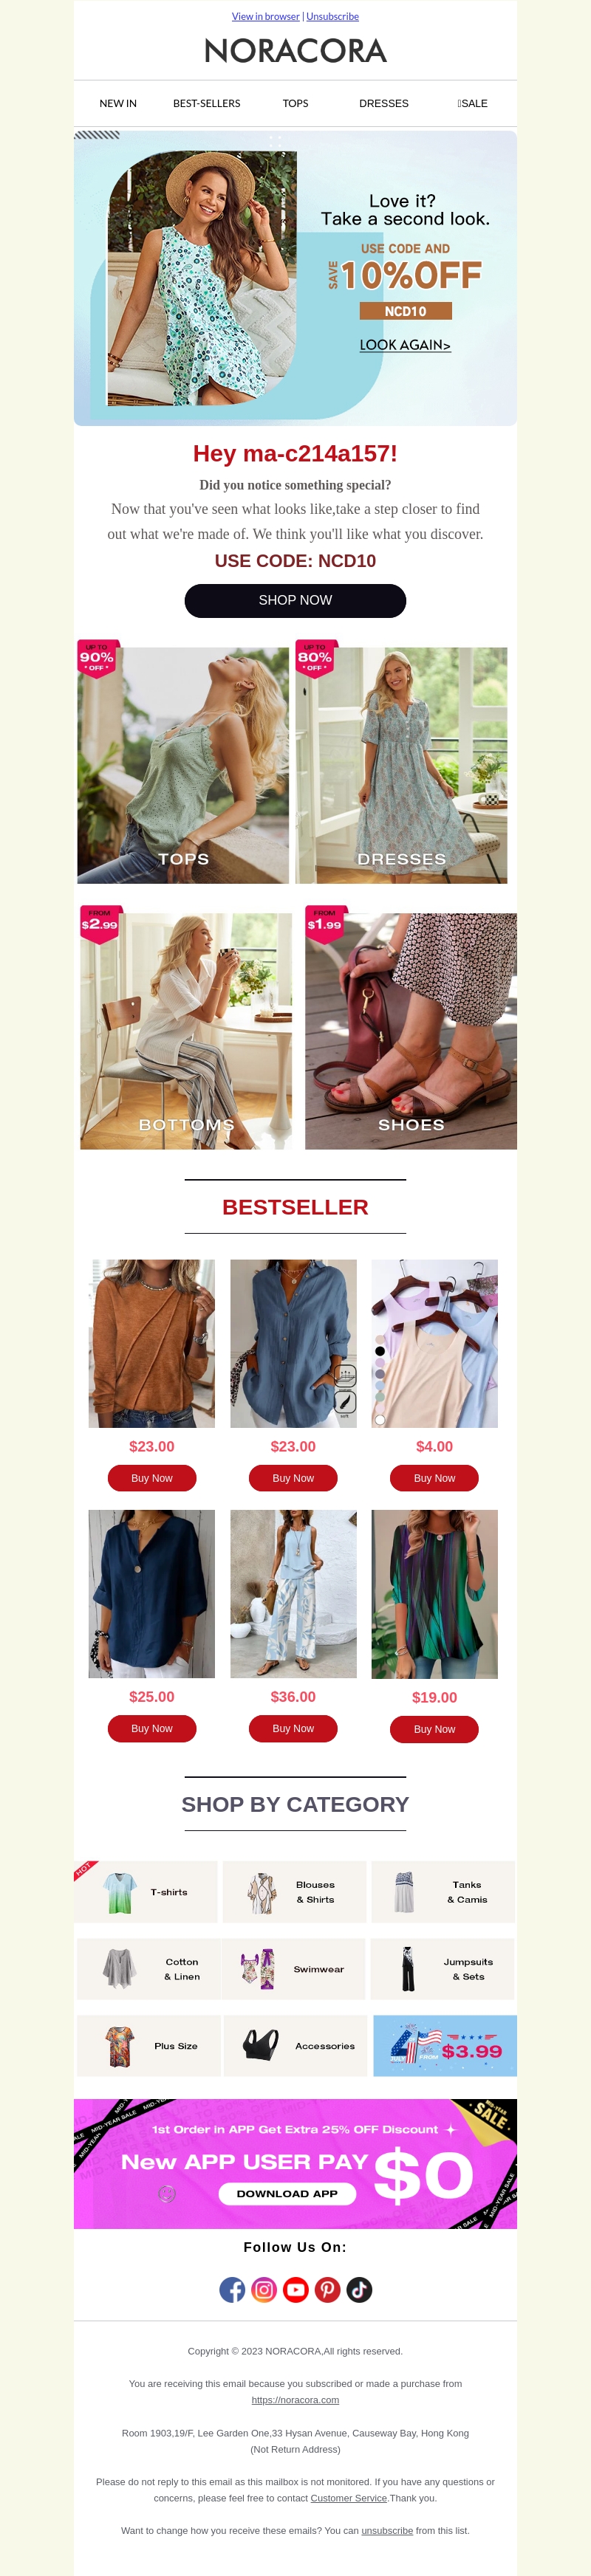Open the Facebook social icon
The height and width of the screenshot is (2576, 591).
(x=232, y=2289)
